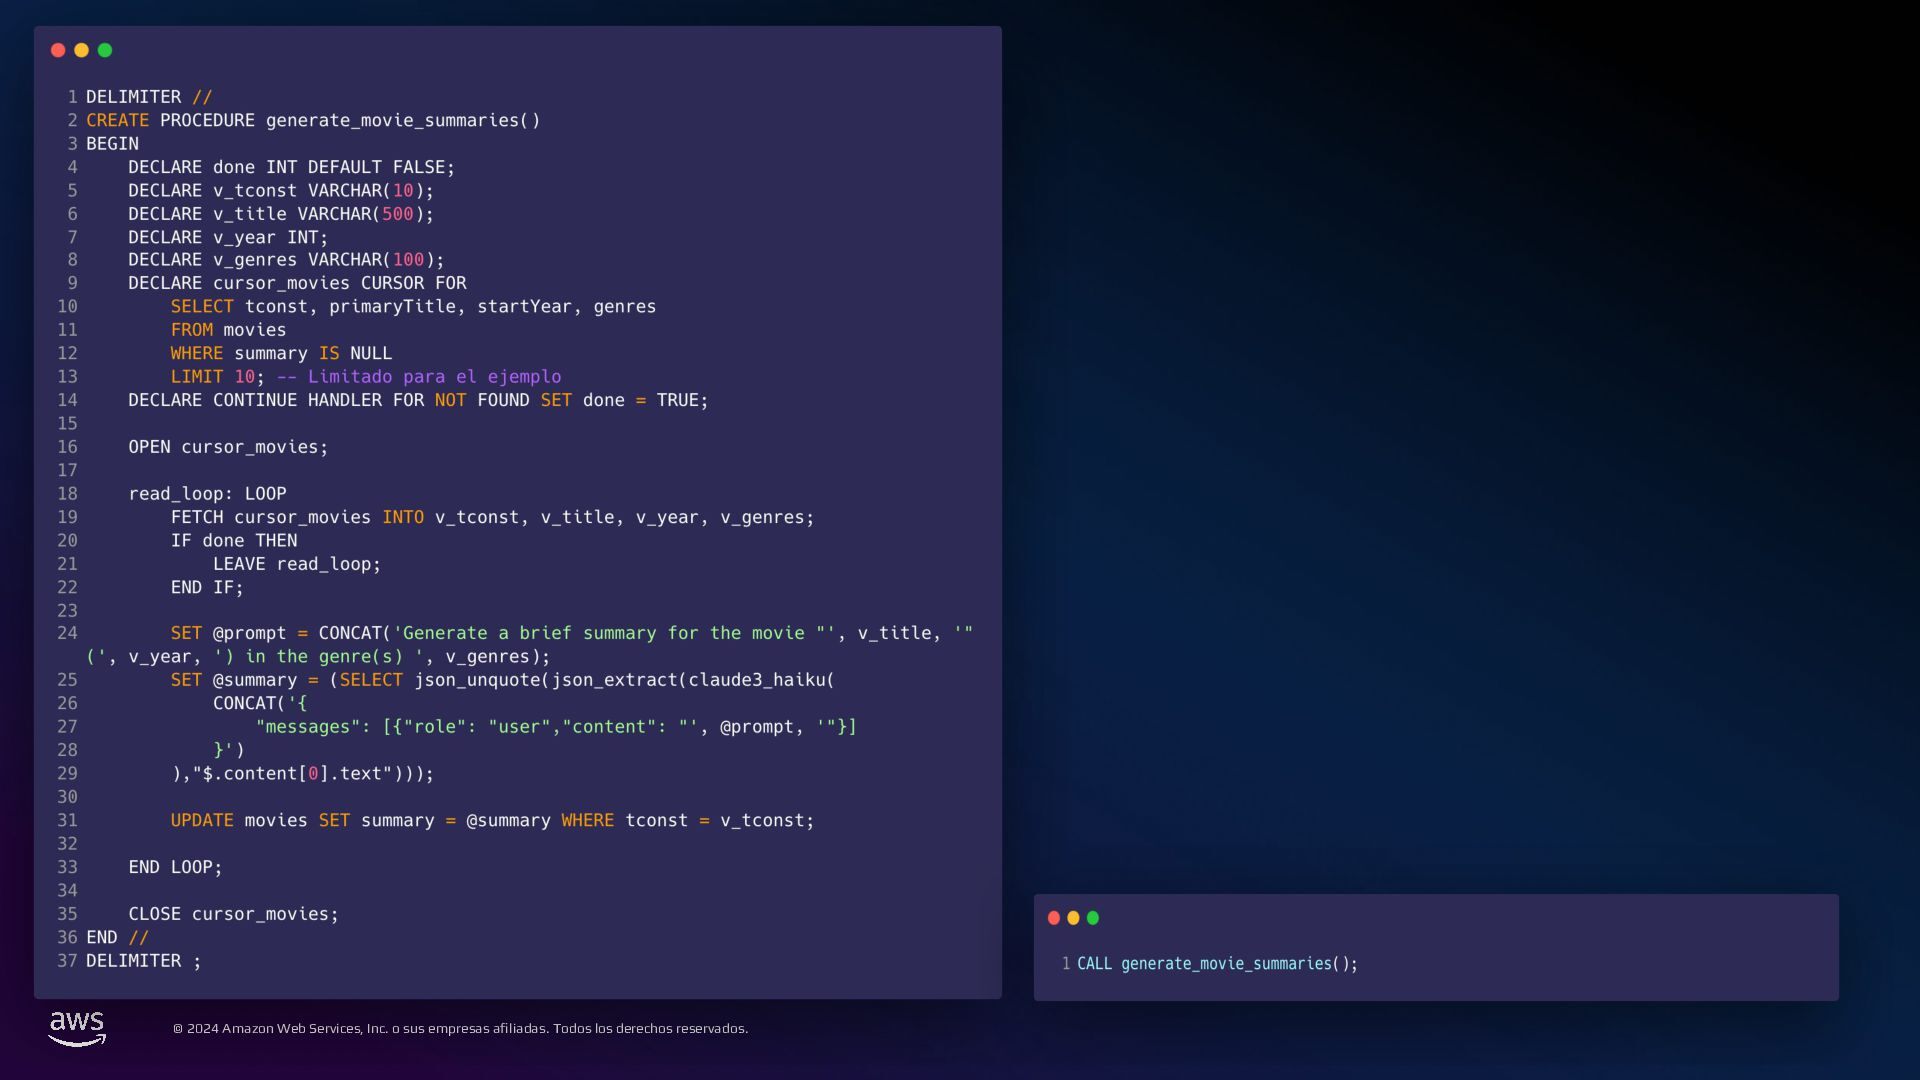Click line number 37 in the gutter

pyautogui.click(x=67, y=961)
